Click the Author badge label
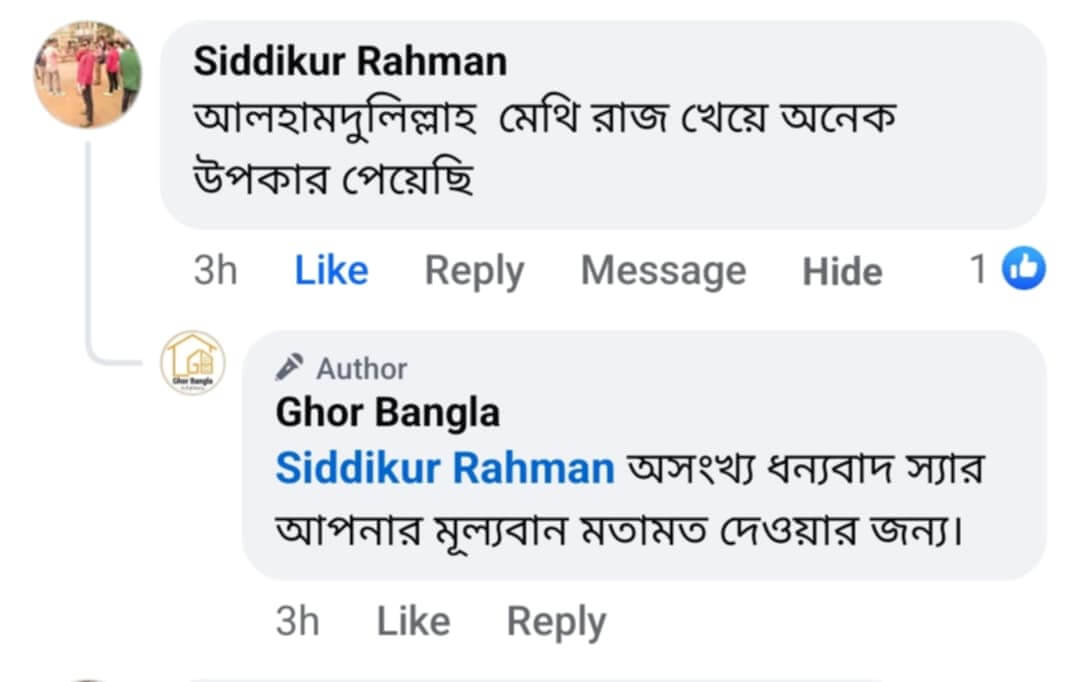The image size is (1080, 682). (361, 369)
